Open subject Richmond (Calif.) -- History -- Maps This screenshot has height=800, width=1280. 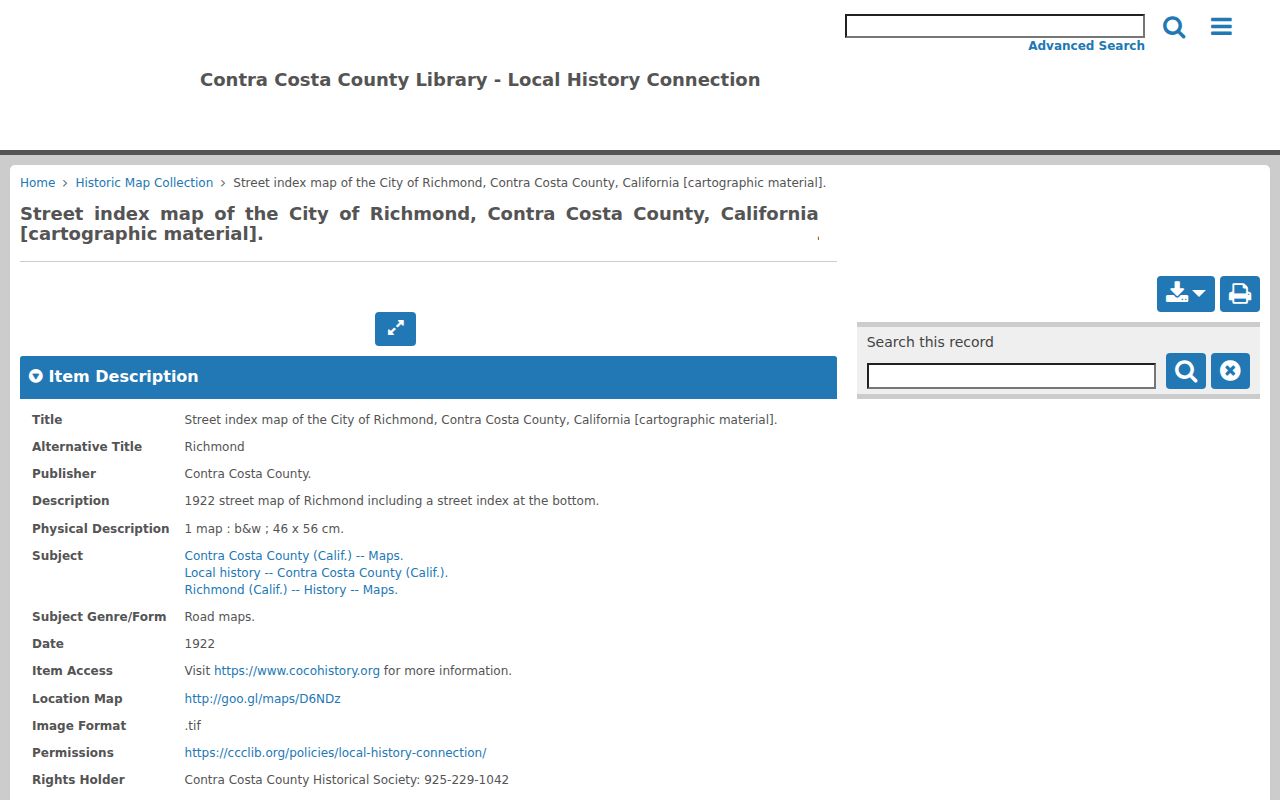[x=291, y=590]
